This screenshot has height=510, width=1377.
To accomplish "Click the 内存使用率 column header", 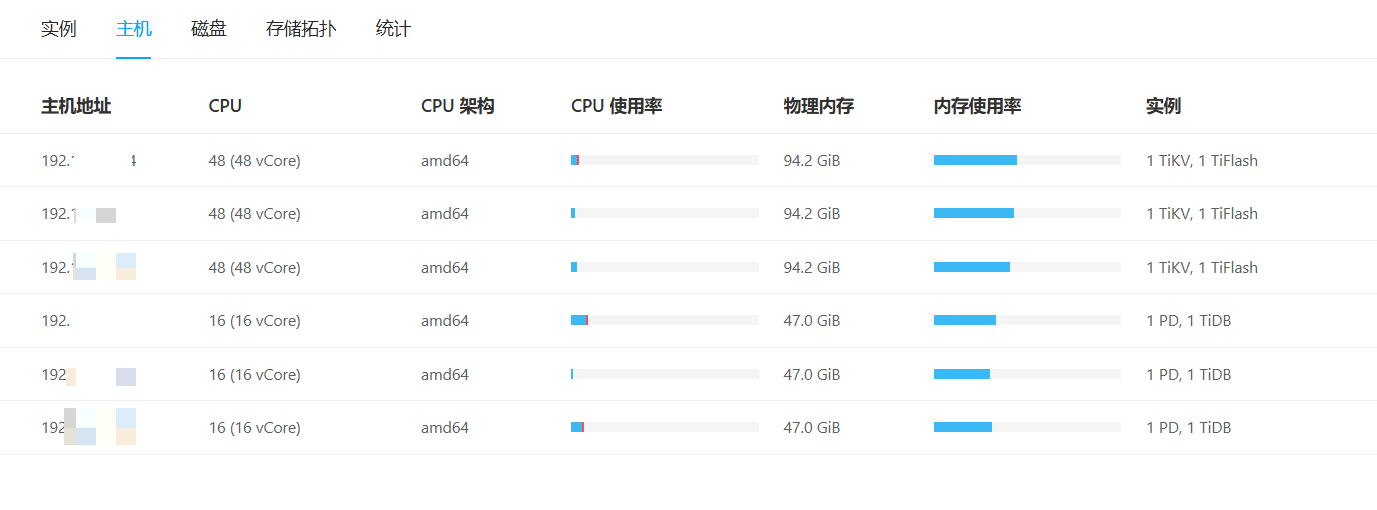I will coord(977,106).
